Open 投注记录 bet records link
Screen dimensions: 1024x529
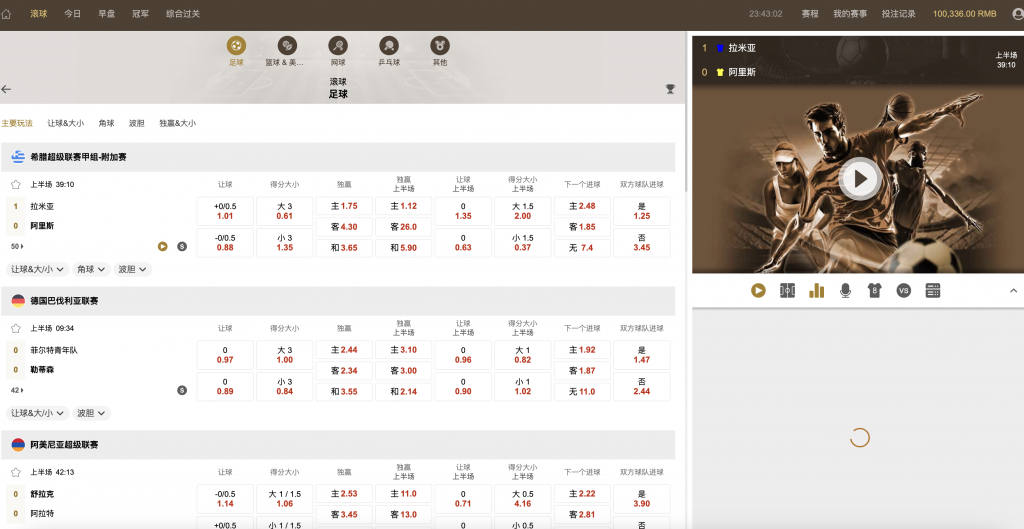[x=898, y=14]
